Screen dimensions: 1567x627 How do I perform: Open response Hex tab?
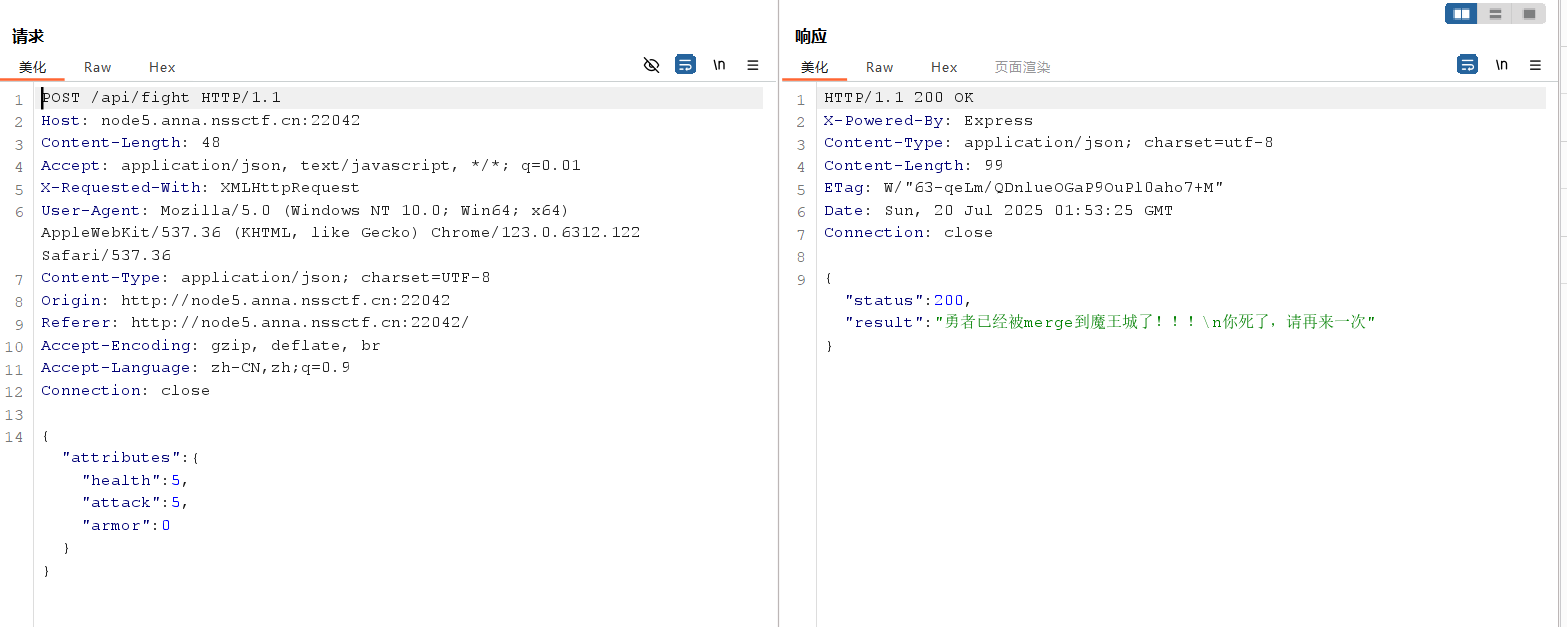[x=944, y=67]
